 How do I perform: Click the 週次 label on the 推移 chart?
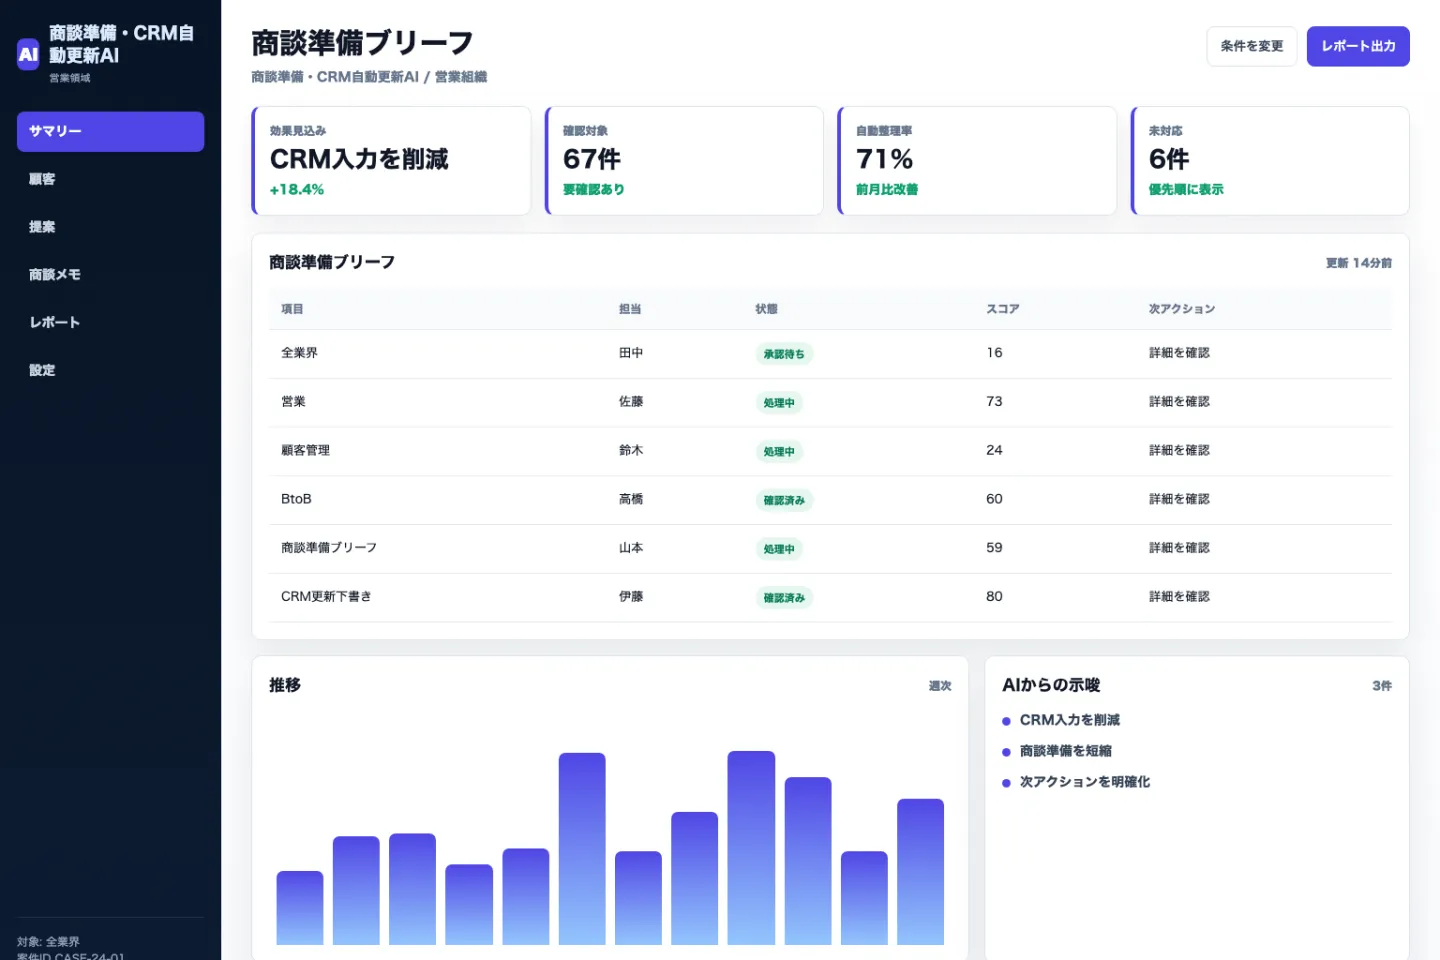click(939, 686)
